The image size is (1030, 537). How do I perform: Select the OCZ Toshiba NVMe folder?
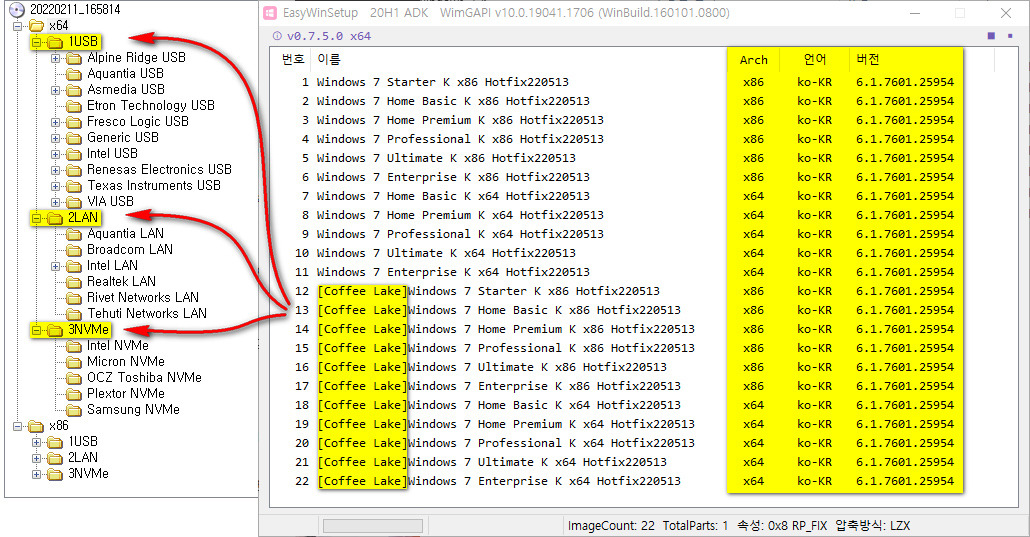coord(144,377)
